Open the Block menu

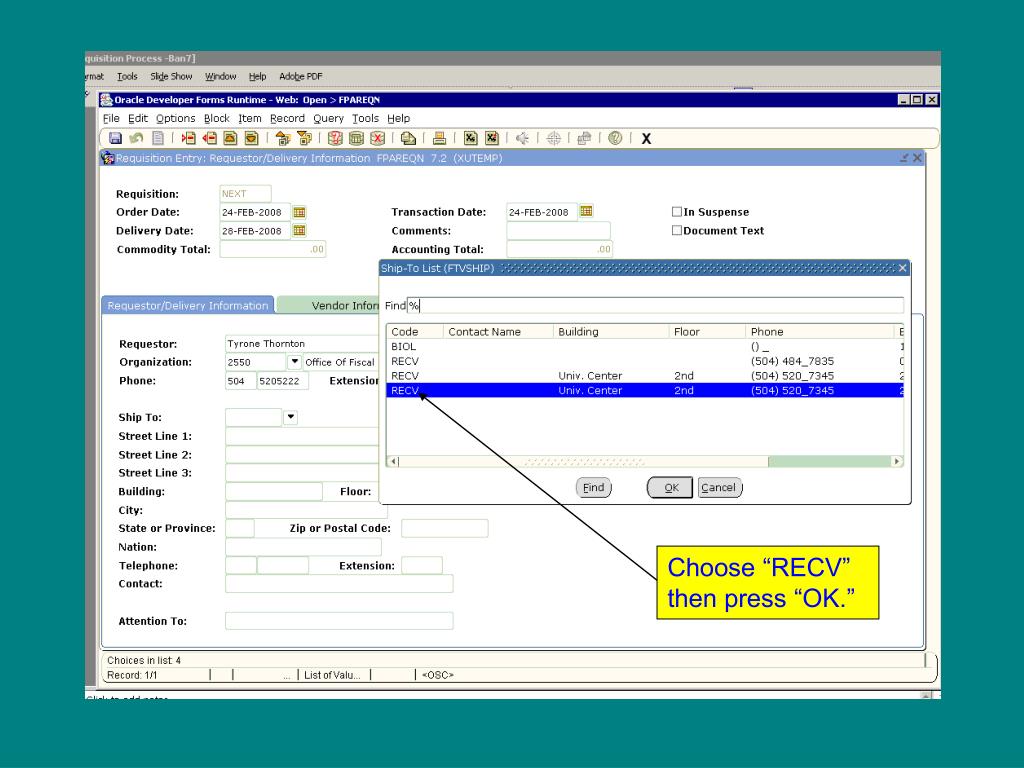tap(216, 118)
